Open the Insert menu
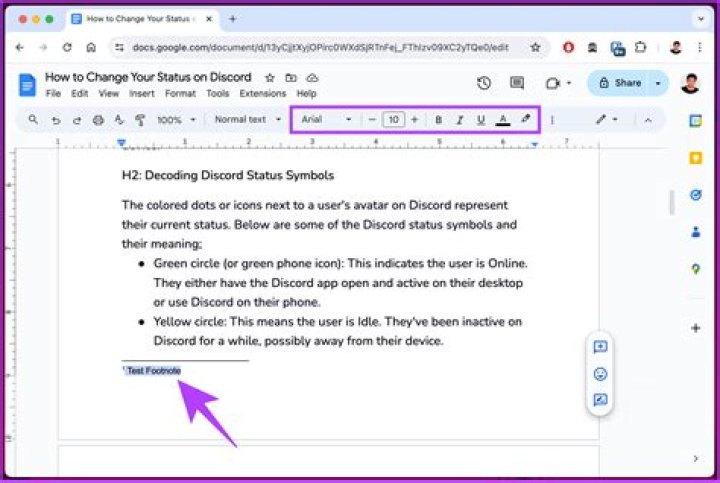The height and width of the screenshot is (483, 720). point(141,94)
